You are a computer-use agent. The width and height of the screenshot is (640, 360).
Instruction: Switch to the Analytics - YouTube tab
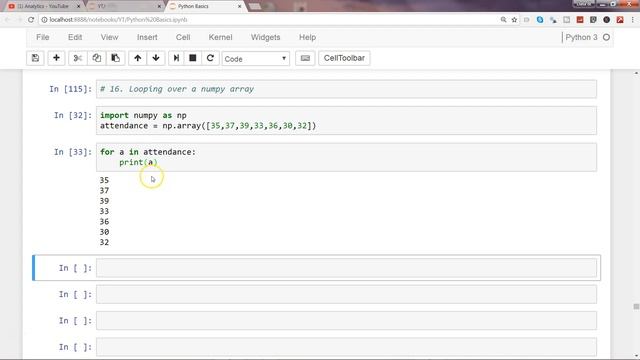pos(42,6)
